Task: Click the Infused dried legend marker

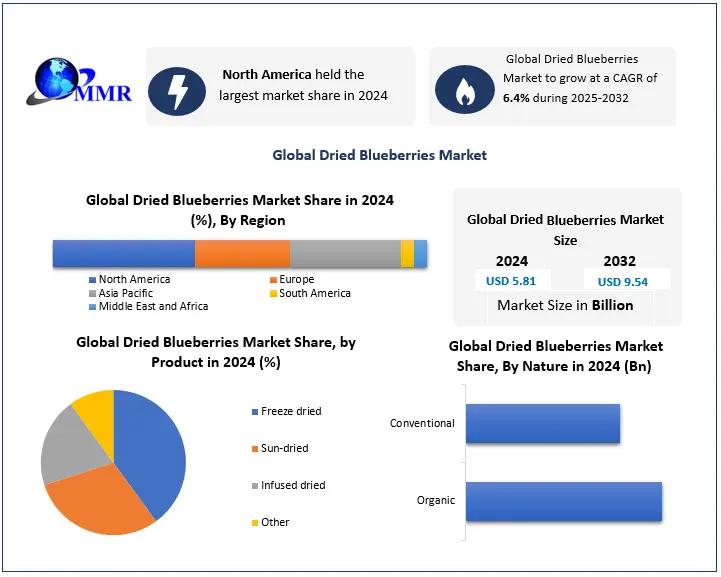Action: click(x=254, y=486)
